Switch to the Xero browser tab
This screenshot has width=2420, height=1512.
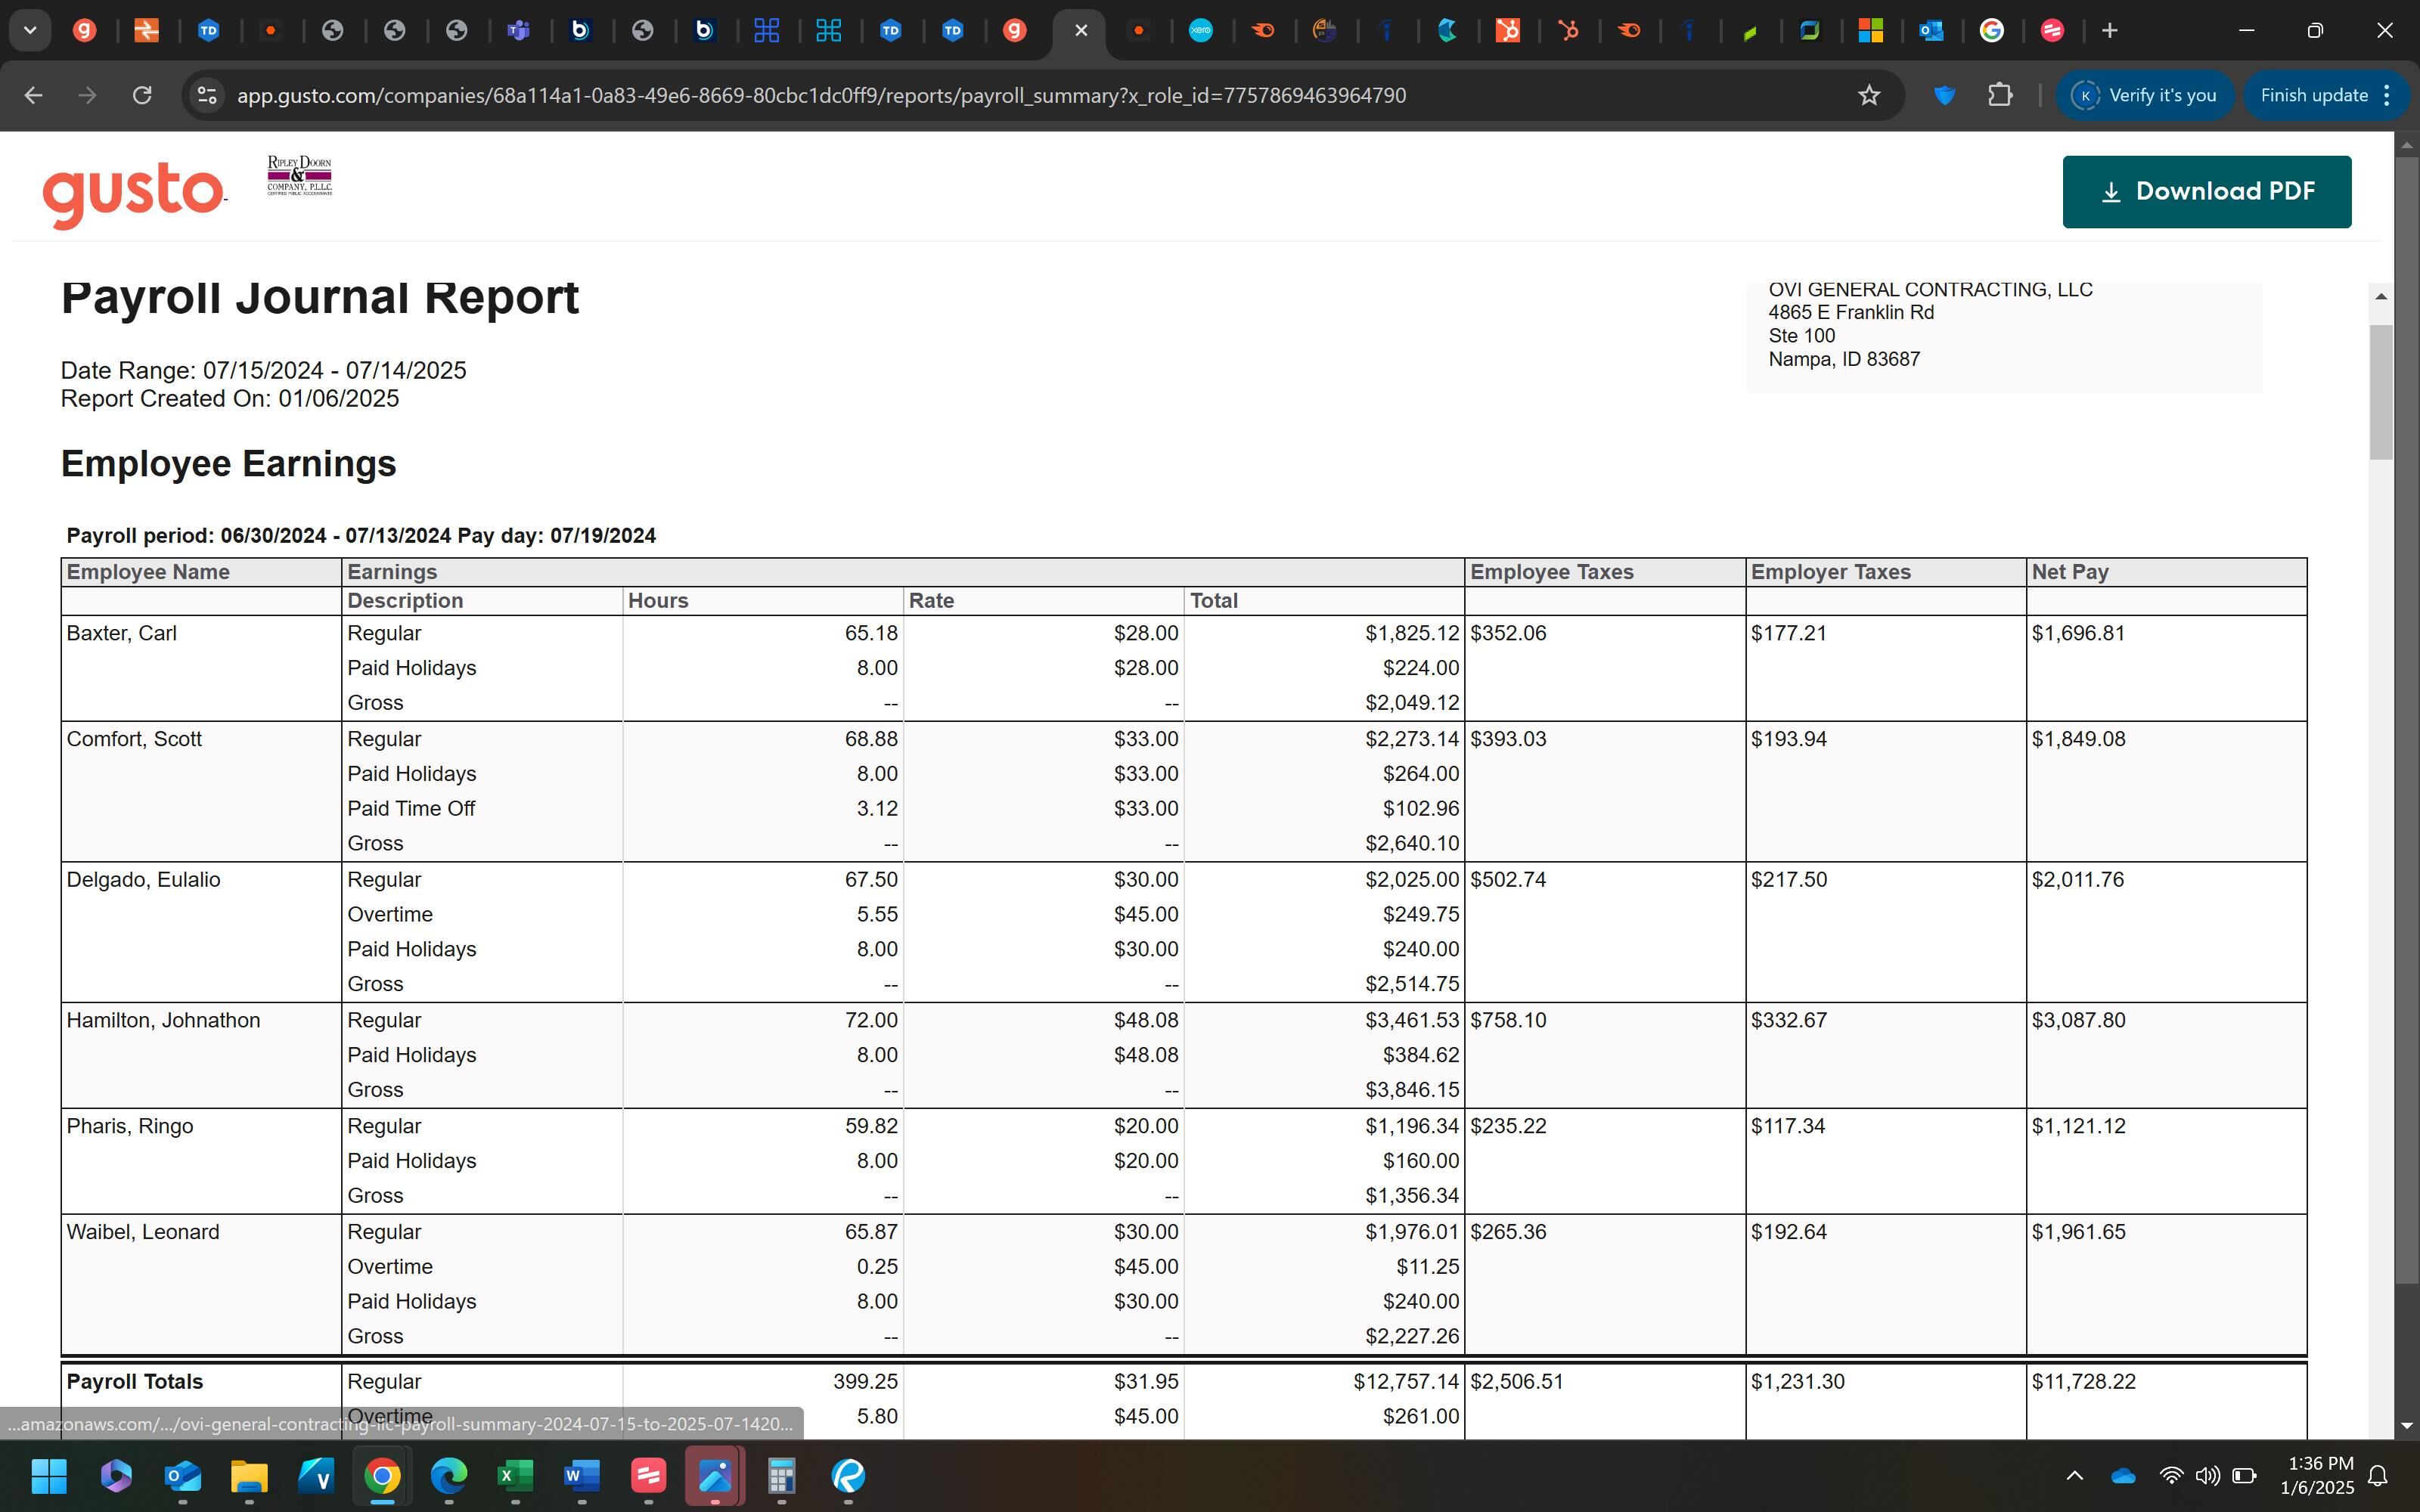coord(1200,30)
